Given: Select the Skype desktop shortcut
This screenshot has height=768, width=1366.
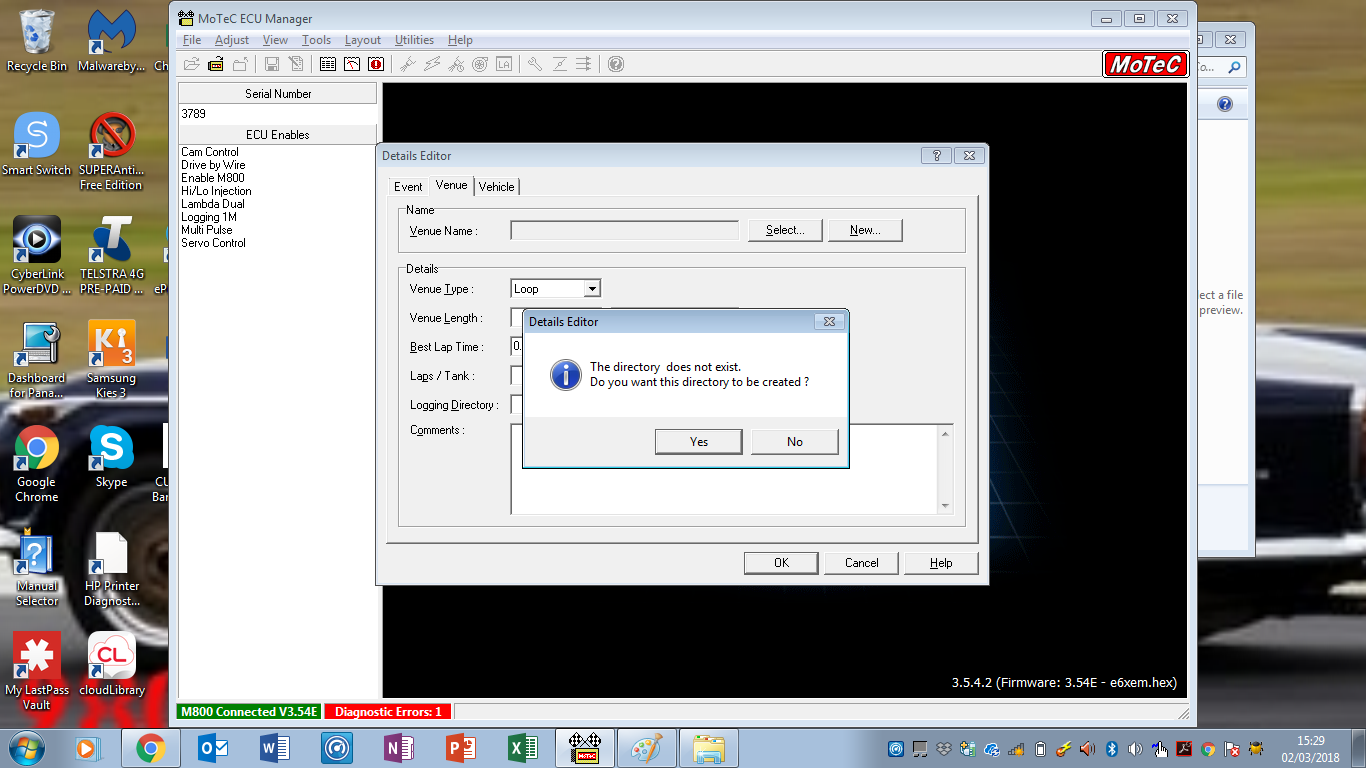Looking at the screenshot, I should pos(111,457).
